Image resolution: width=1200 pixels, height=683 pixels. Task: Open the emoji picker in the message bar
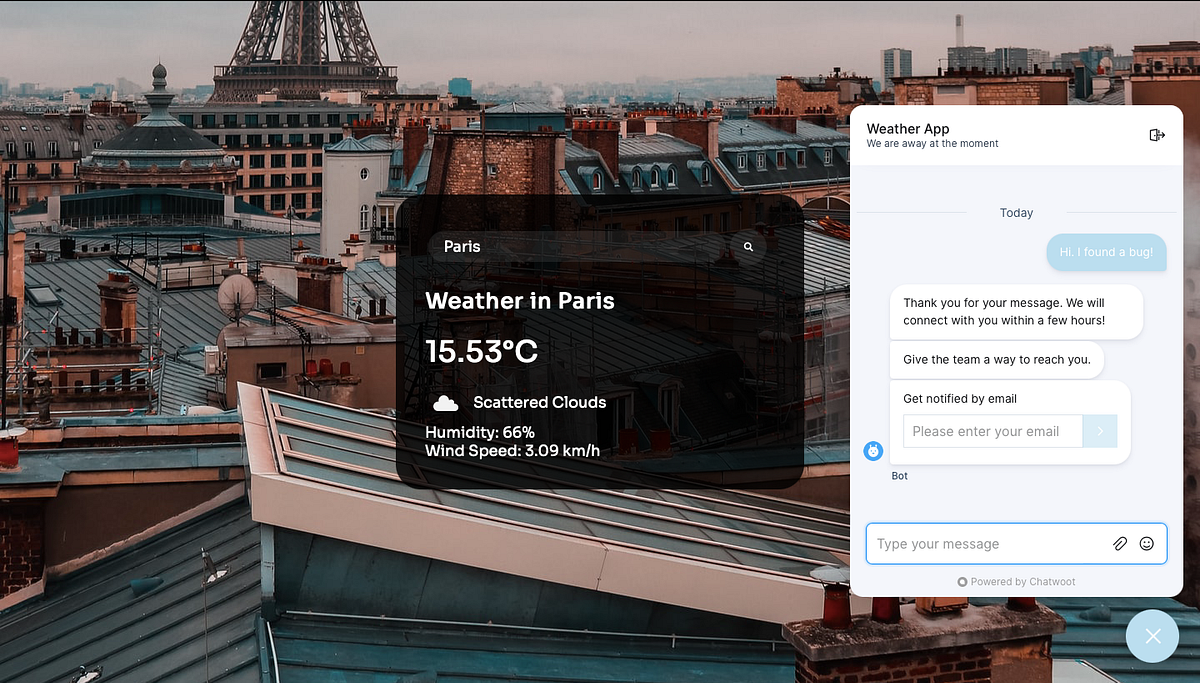(x=1146, y=543)
